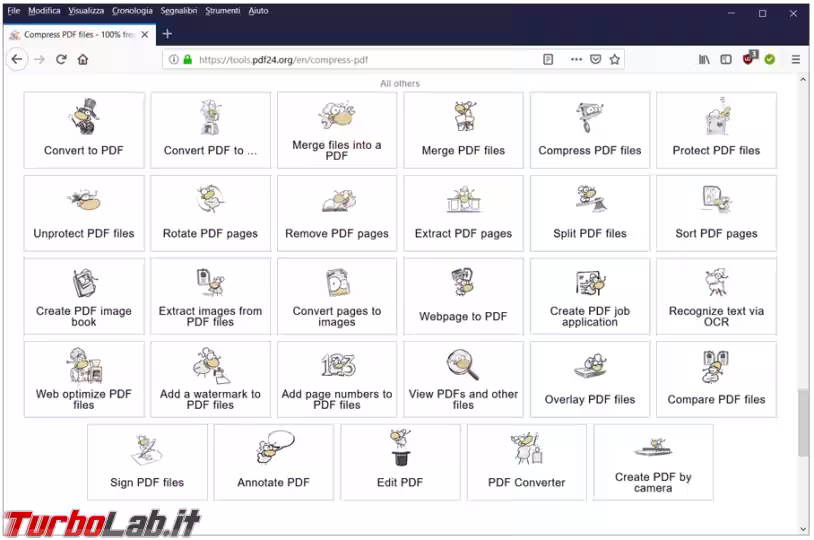Open the Aiuto menu
The image size is (814, 540).
[x=258, y=10]
